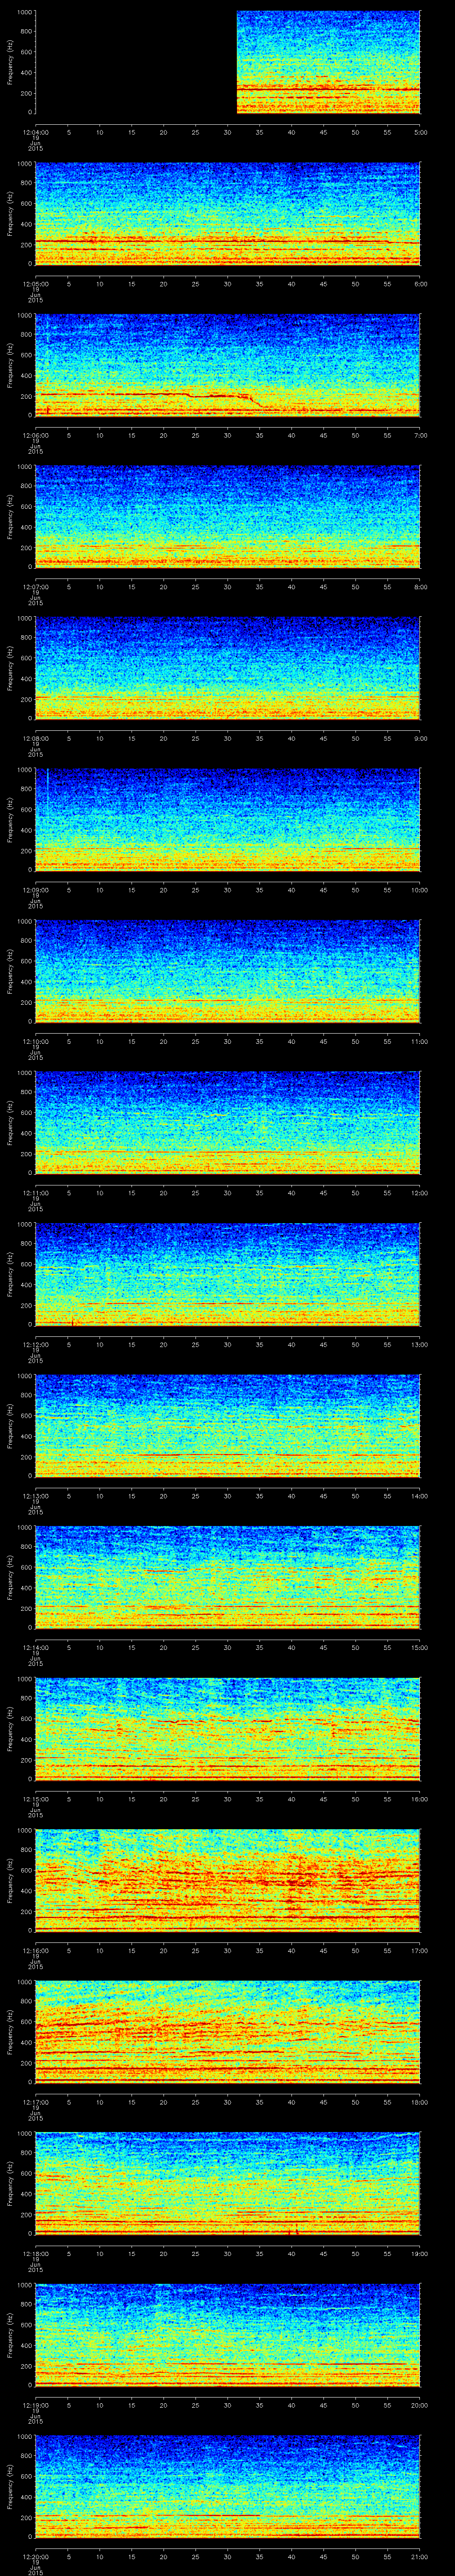Pick the spectrogram plot starting 12:10:00
This screenshot has height=2576, width=455.
pyautogui.click(x=228, y=971)
